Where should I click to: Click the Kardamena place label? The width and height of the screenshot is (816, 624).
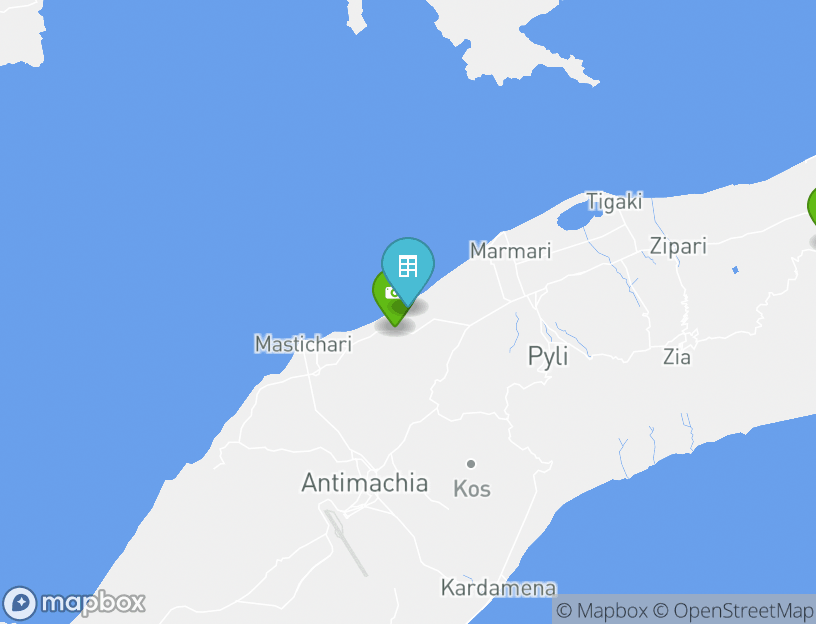click(499, 588)
